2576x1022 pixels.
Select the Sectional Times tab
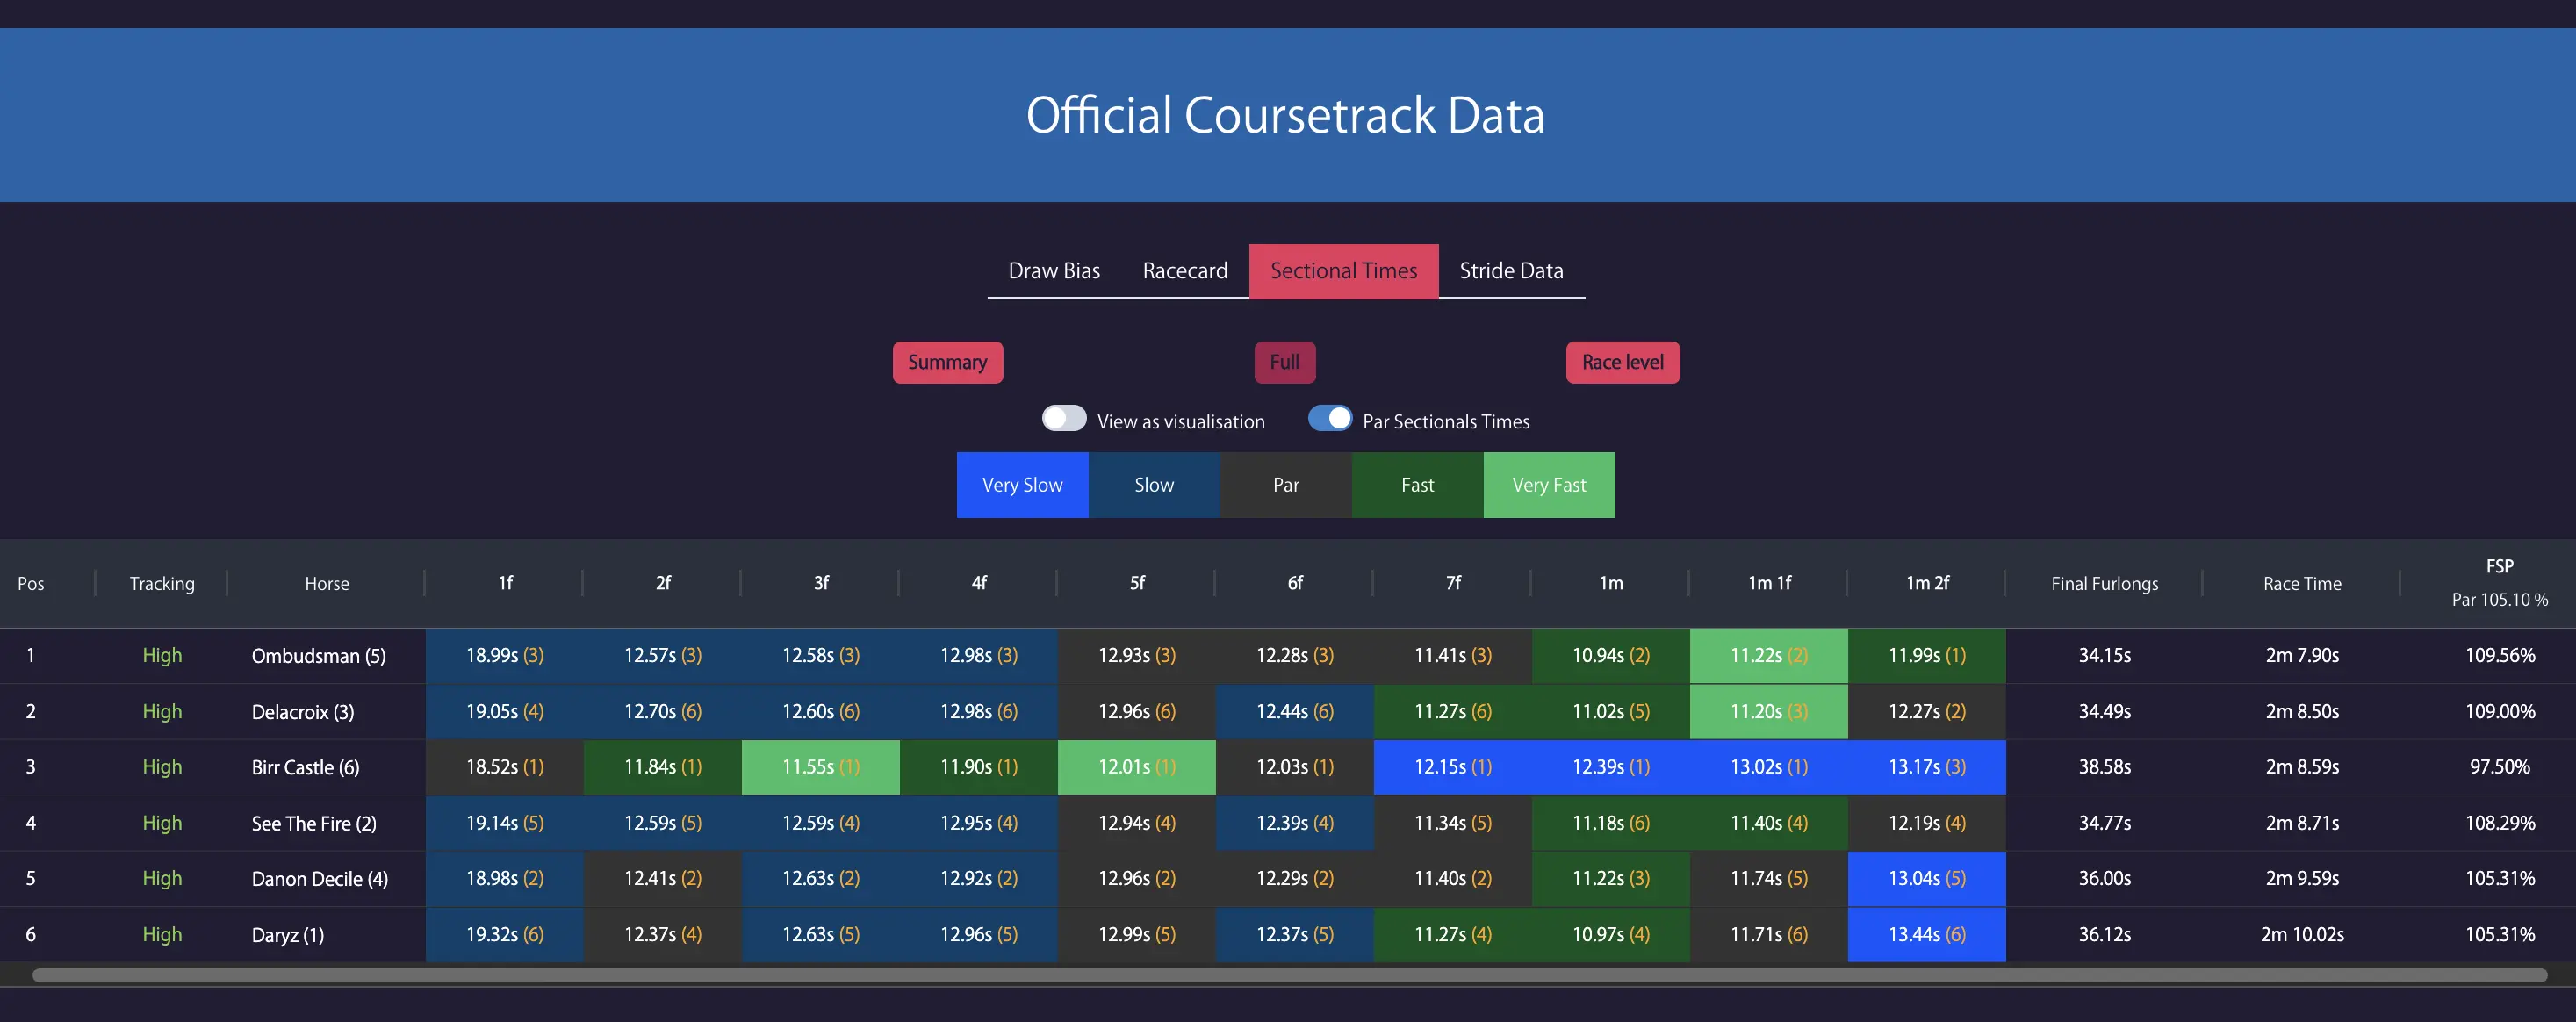(1343, 270)
